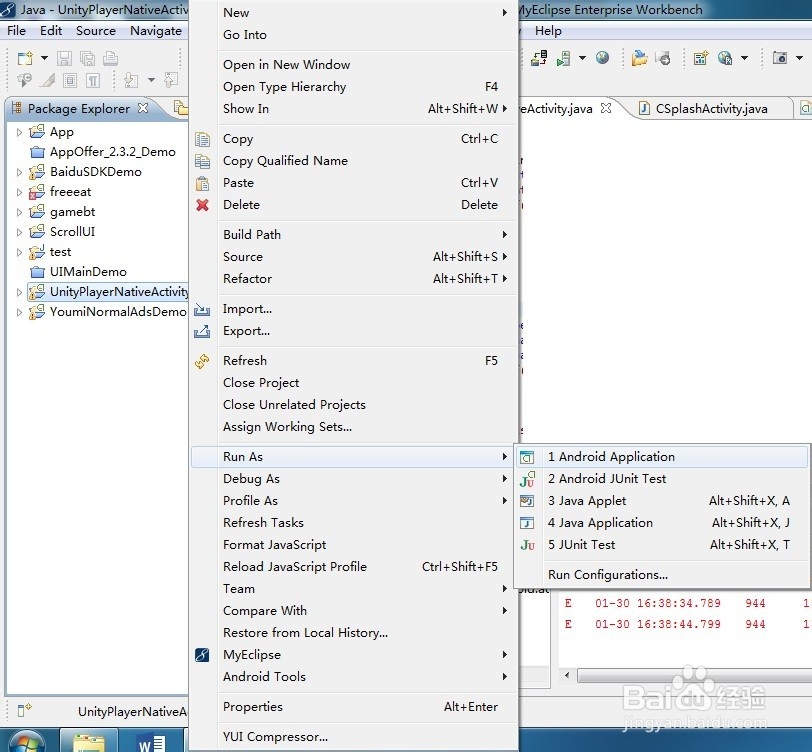
Task: Open the Debug As submenu
Action: tap(355, 479)
